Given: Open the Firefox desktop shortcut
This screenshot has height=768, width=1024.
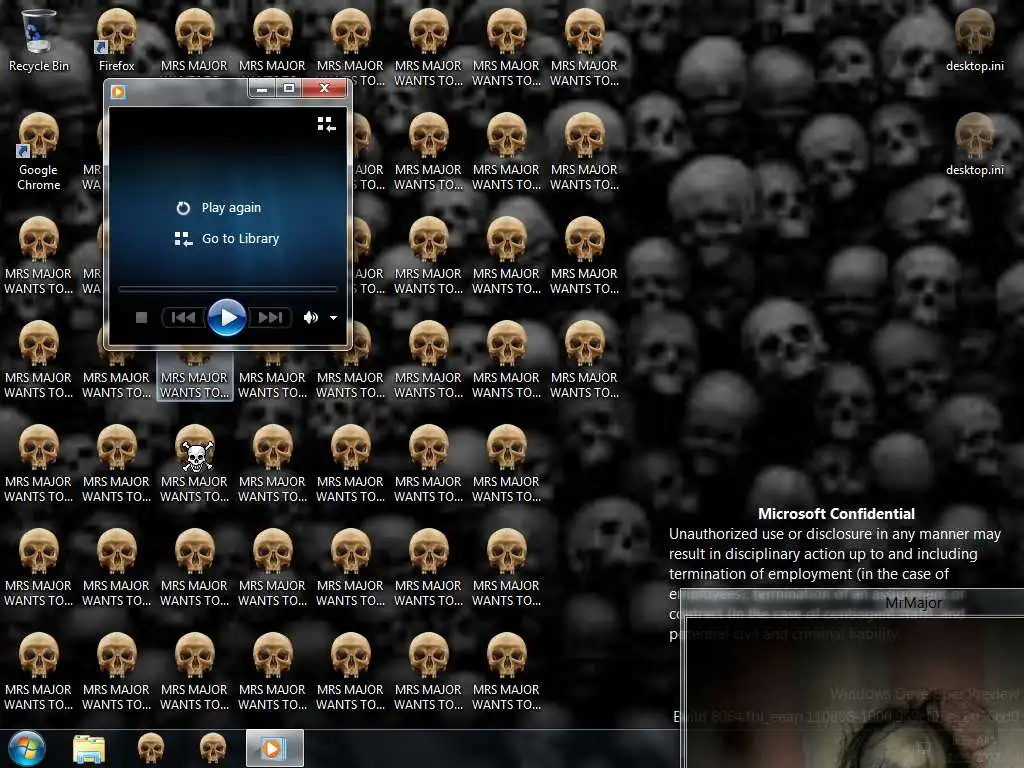Looking at the screenshot, I should (x=116, y=40).
